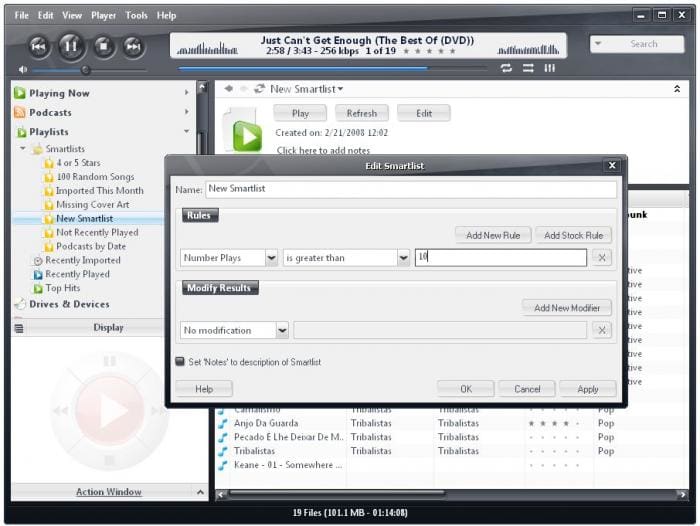This screenshot has width=700, height=526.
Task: Select the 100 Random Songs smartlist
Action: tap(95, 177)
